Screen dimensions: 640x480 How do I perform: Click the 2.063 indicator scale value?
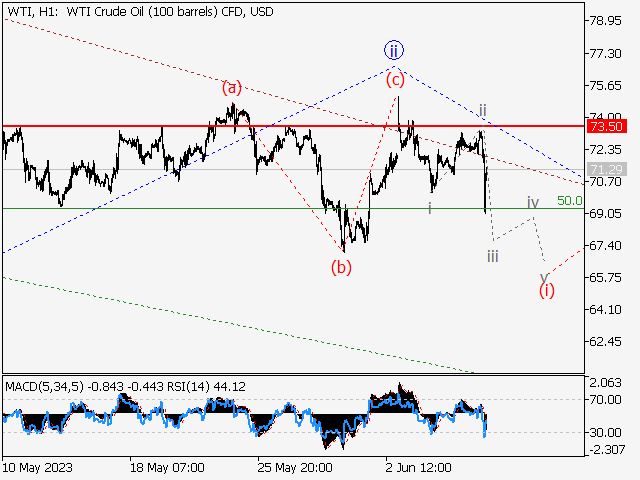606,383
